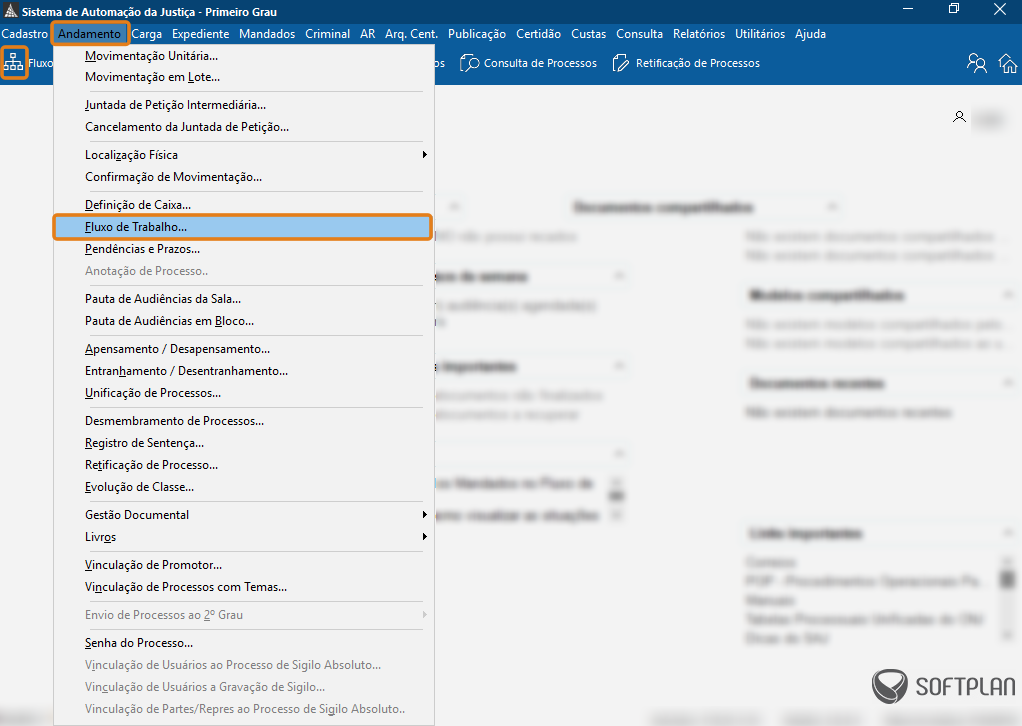Click the Consulta de Processos magnifier icon

(469, 63)
